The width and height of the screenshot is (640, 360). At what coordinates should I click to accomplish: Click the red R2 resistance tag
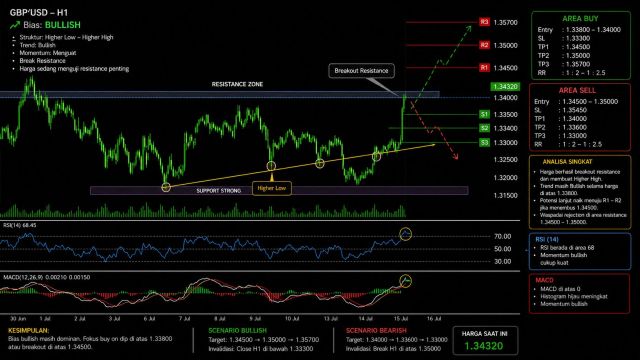[x=484, y=45]
